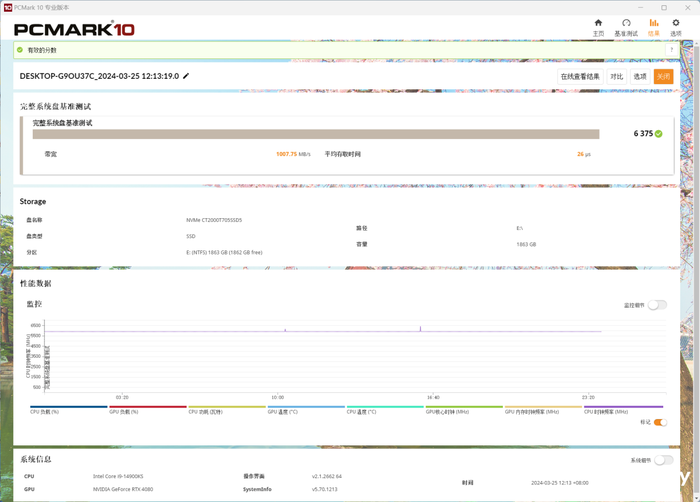Image resolution: width=700 pixels, height=502 pixels.
Task: Click the 带宽 label
Action: (x=50, y=154)
